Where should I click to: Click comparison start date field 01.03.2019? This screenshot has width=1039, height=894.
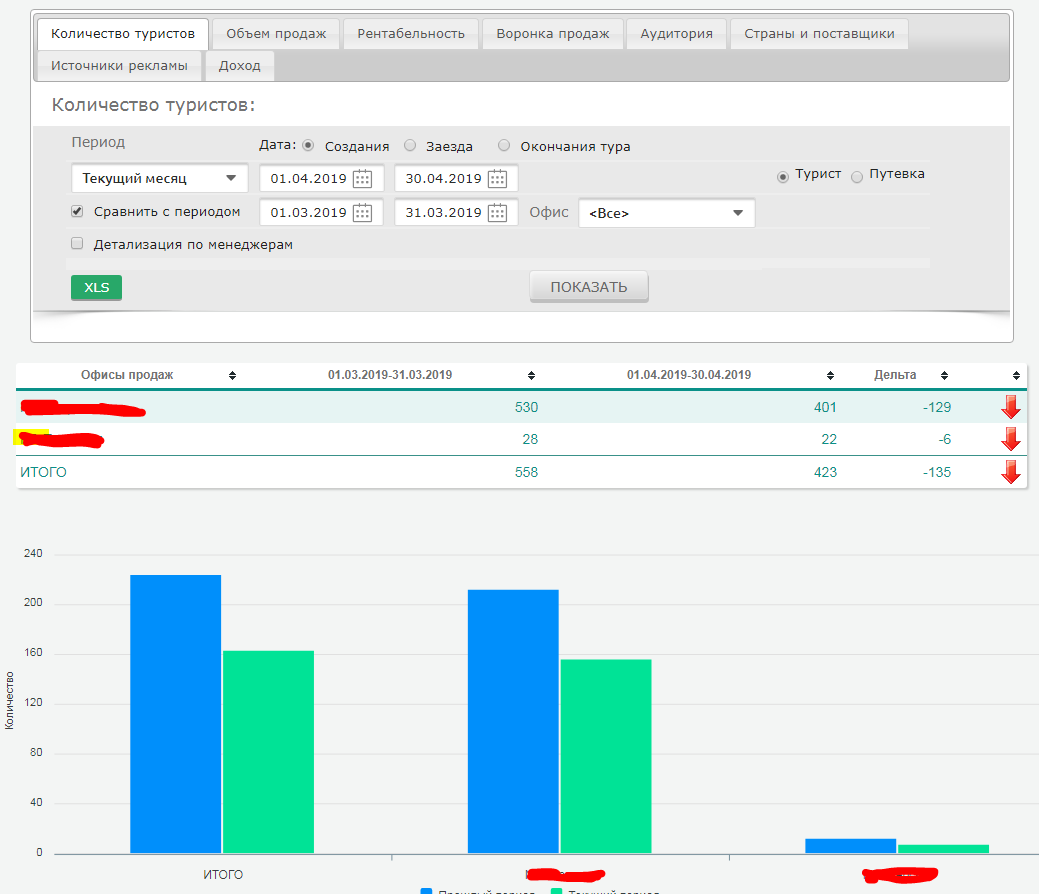pos(321,213)
